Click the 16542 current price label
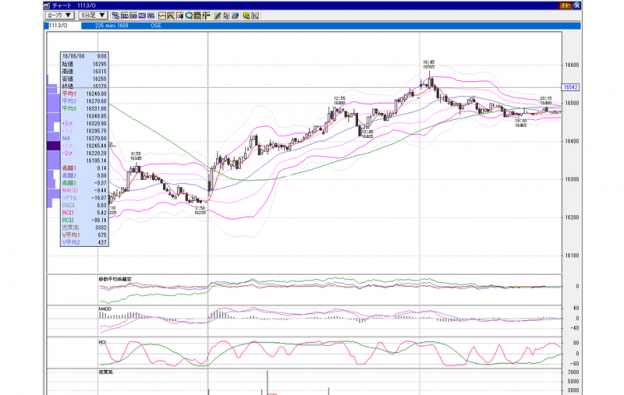Image resolution: width=624 pixels, height=395 pixels. (571, 87)
